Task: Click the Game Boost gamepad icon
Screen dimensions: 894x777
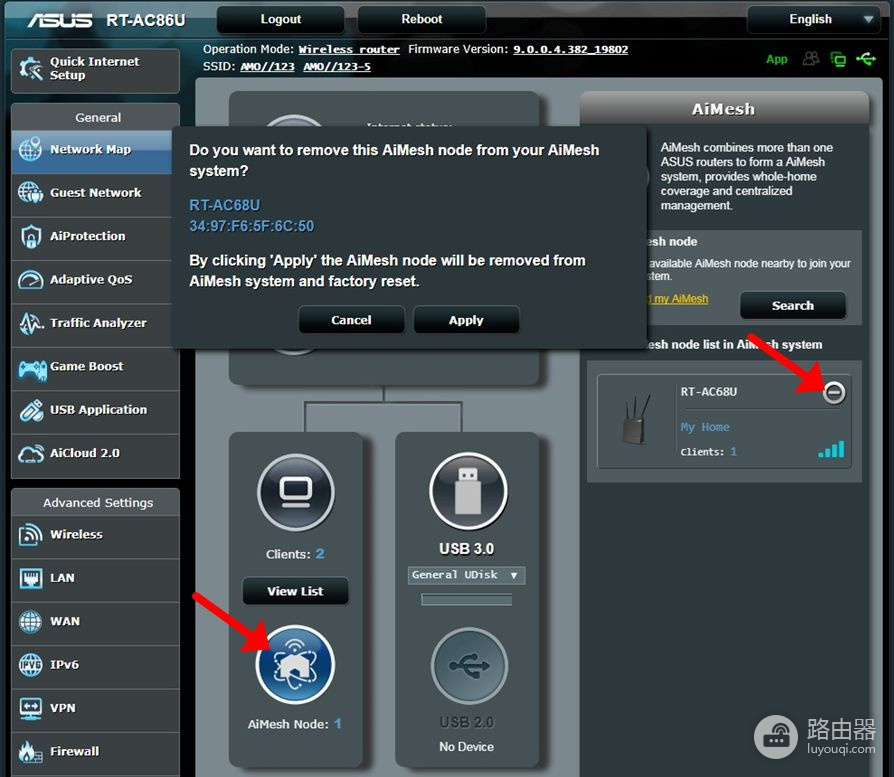Action: click(x=32, y=369)
